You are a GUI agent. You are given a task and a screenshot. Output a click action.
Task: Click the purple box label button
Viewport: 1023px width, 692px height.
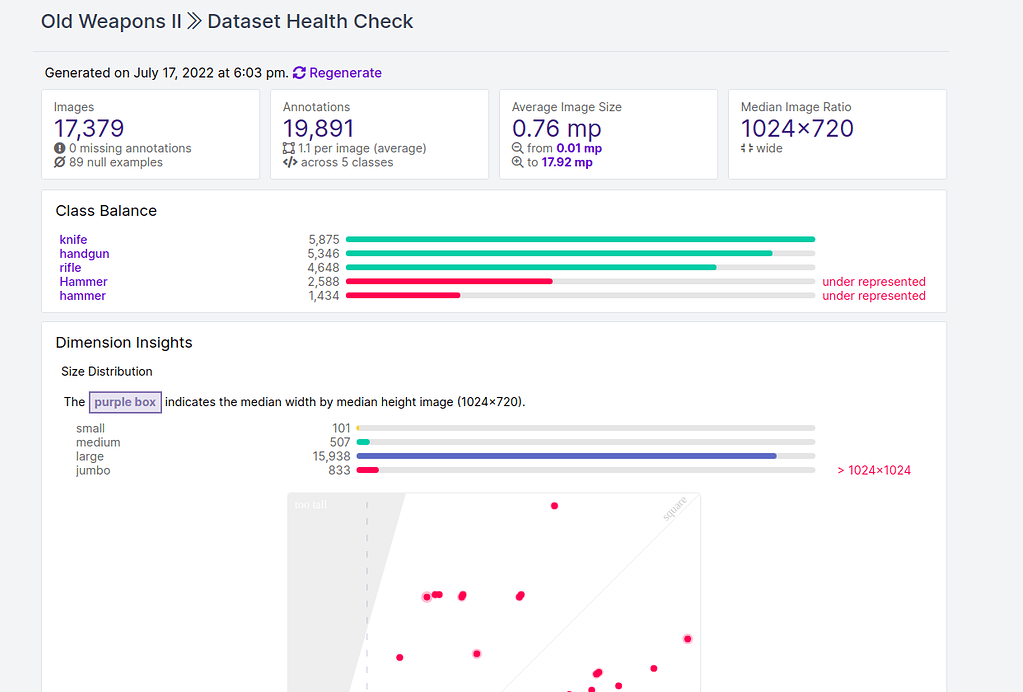click(x=124, y=402)
